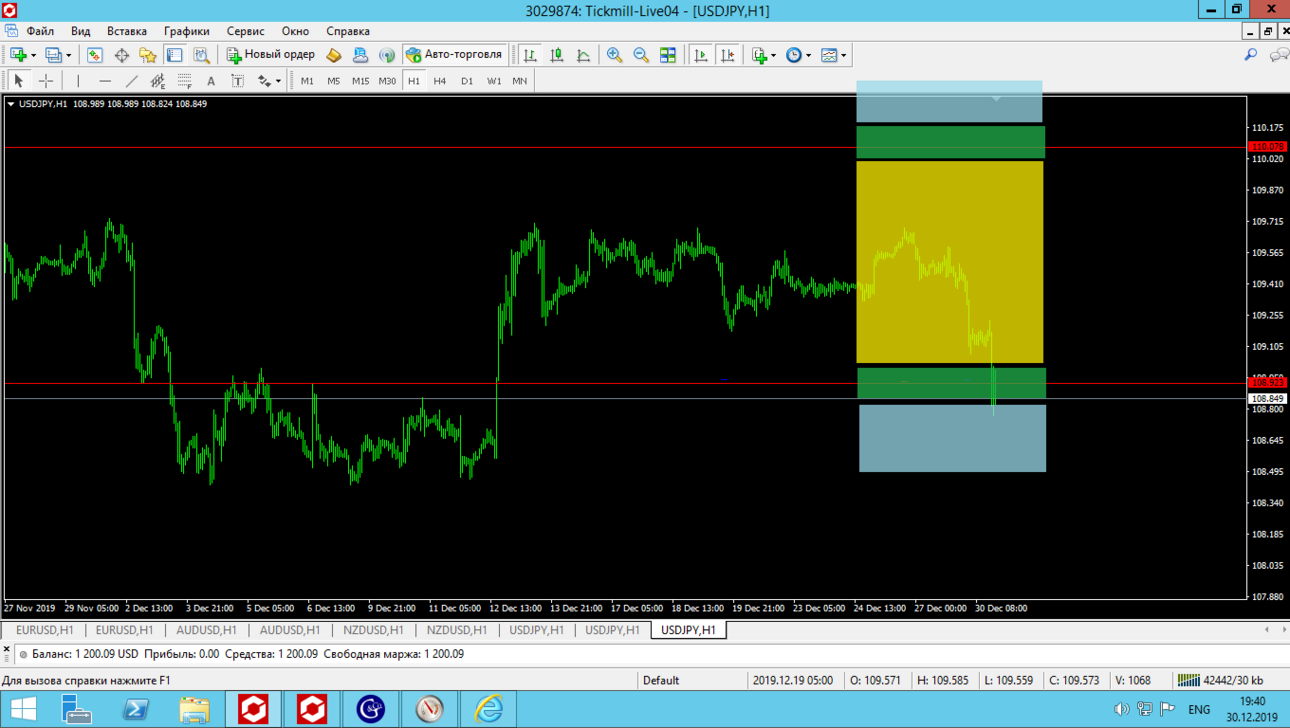
Task: Click the connection status 42442/30 kb
Action: [x=1222, y=680]
